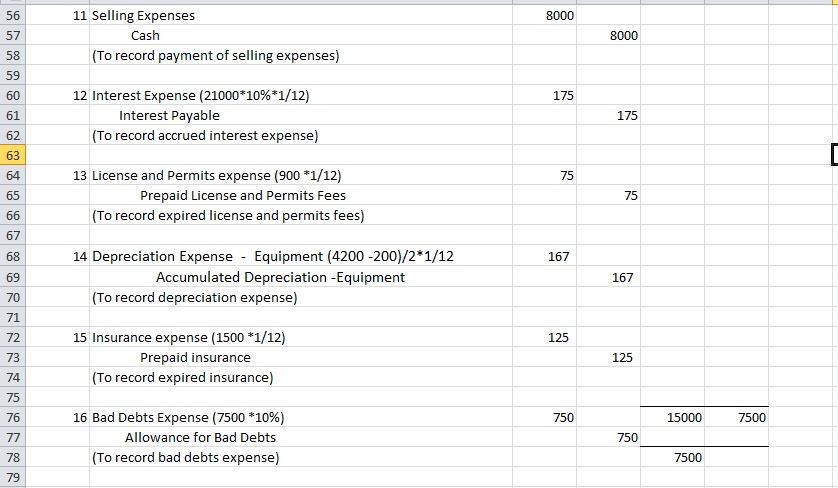Select the Interest Expense formula description cell
Viewport: 838px width, 488px height.
point(301,96)
